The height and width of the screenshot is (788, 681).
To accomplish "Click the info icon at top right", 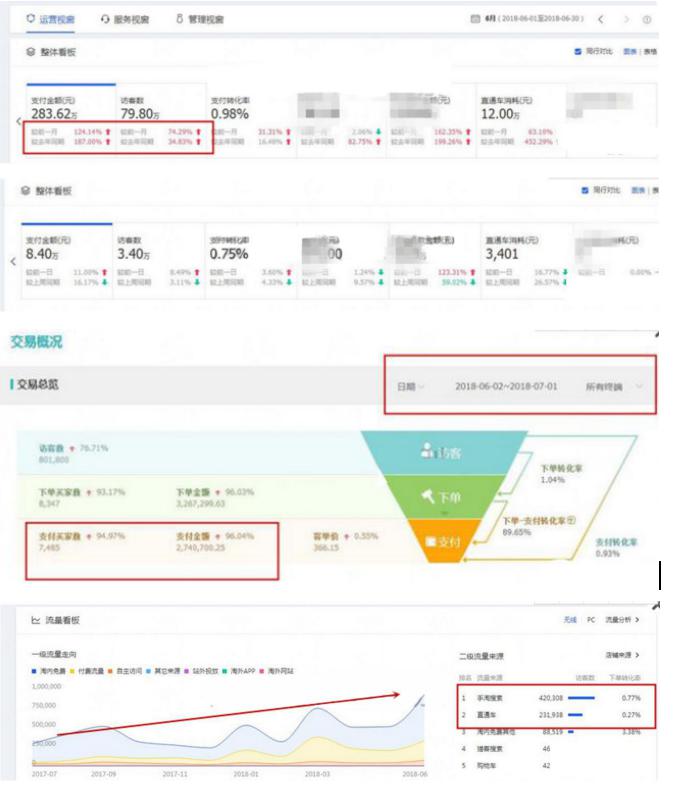I will tap(648, 19).
